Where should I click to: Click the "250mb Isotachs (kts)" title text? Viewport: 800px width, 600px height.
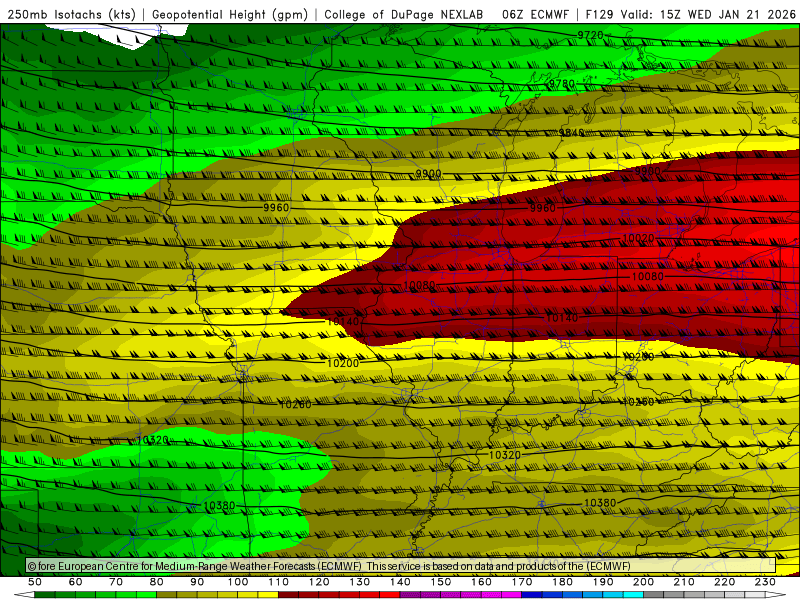tap(71, 14)
